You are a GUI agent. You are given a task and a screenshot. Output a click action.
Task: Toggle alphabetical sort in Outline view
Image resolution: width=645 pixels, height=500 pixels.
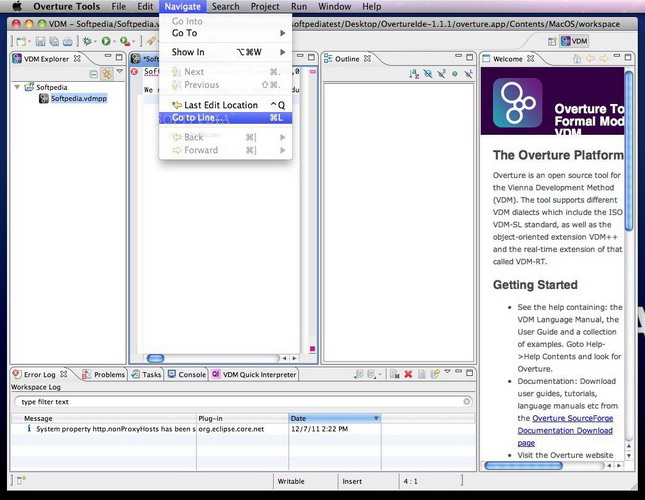414,74
